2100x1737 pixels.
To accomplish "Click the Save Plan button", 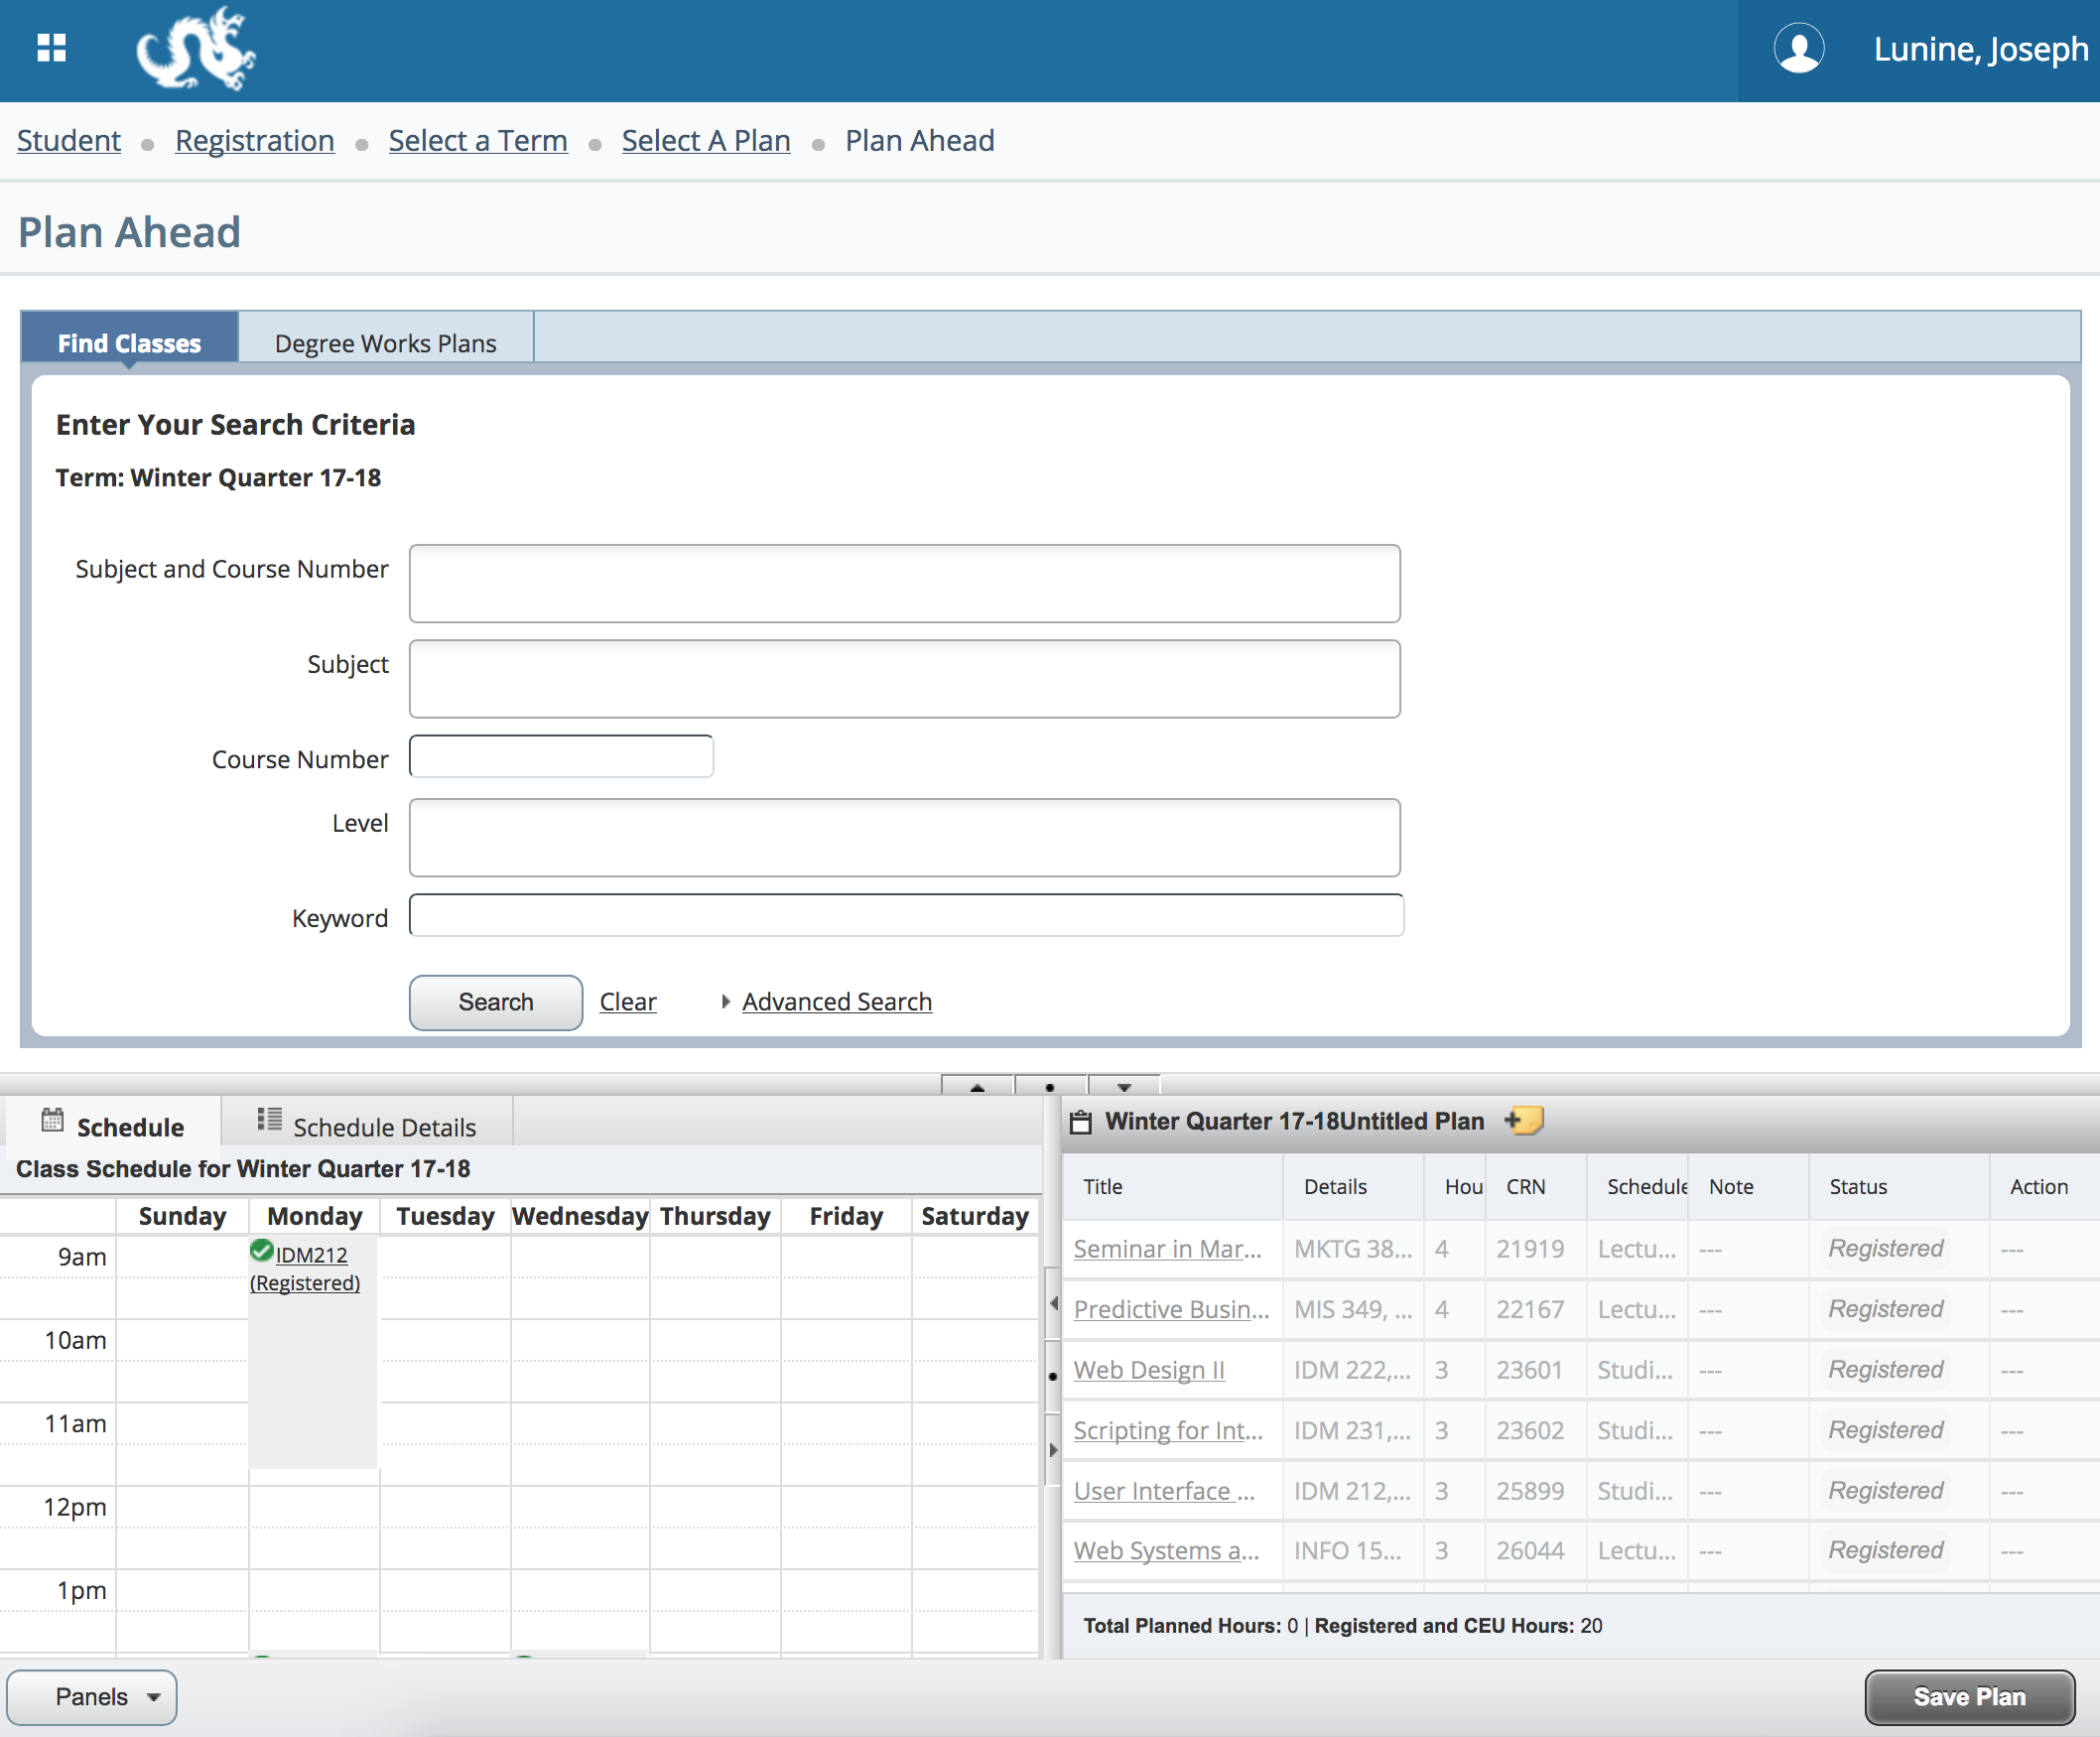I will (1967, 1695).
